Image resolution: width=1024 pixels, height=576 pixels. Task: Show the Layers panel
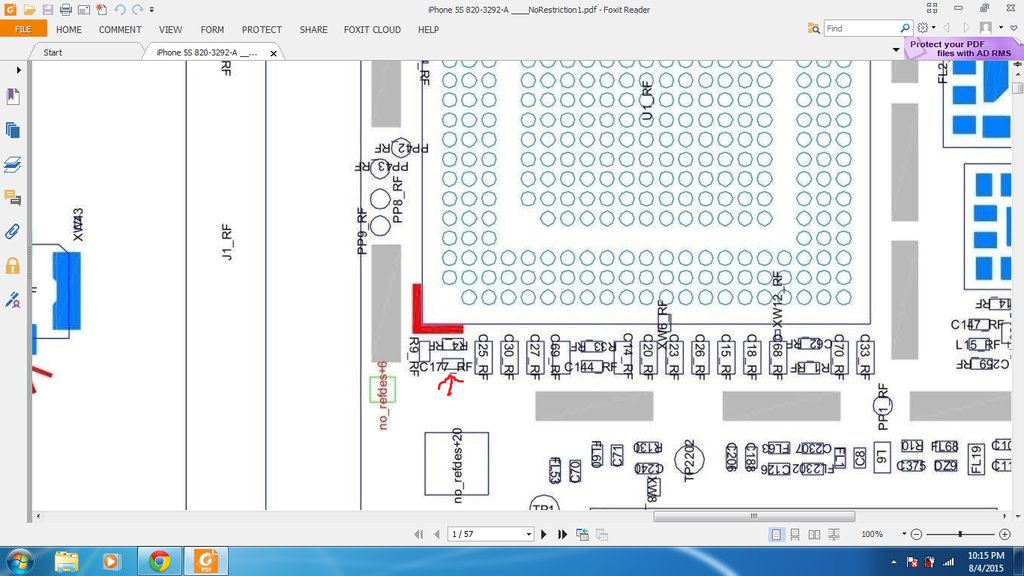pyautogui.click(x=13, y=164)
